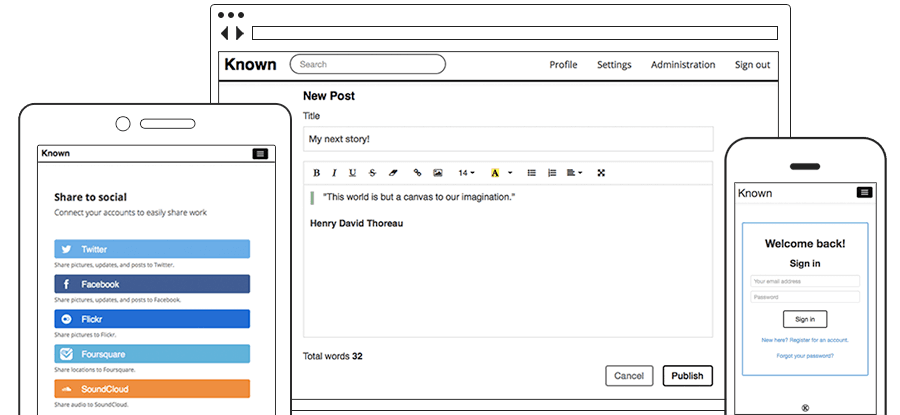Image resolution: width=900 pixels, height=415 pixels.
Task: Switch editor to fullscreen mode
Action: point(601,173)
